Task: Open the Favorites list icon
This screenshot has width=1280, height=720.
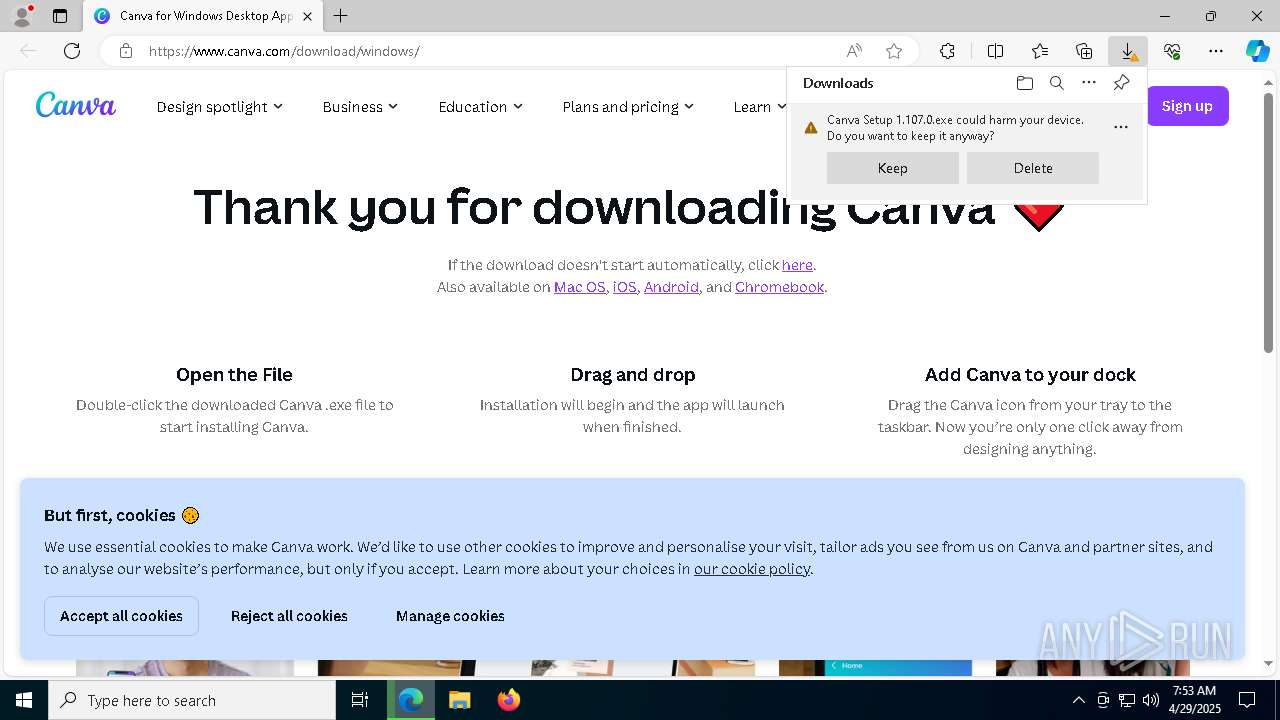Action: tap(1040, 51)
